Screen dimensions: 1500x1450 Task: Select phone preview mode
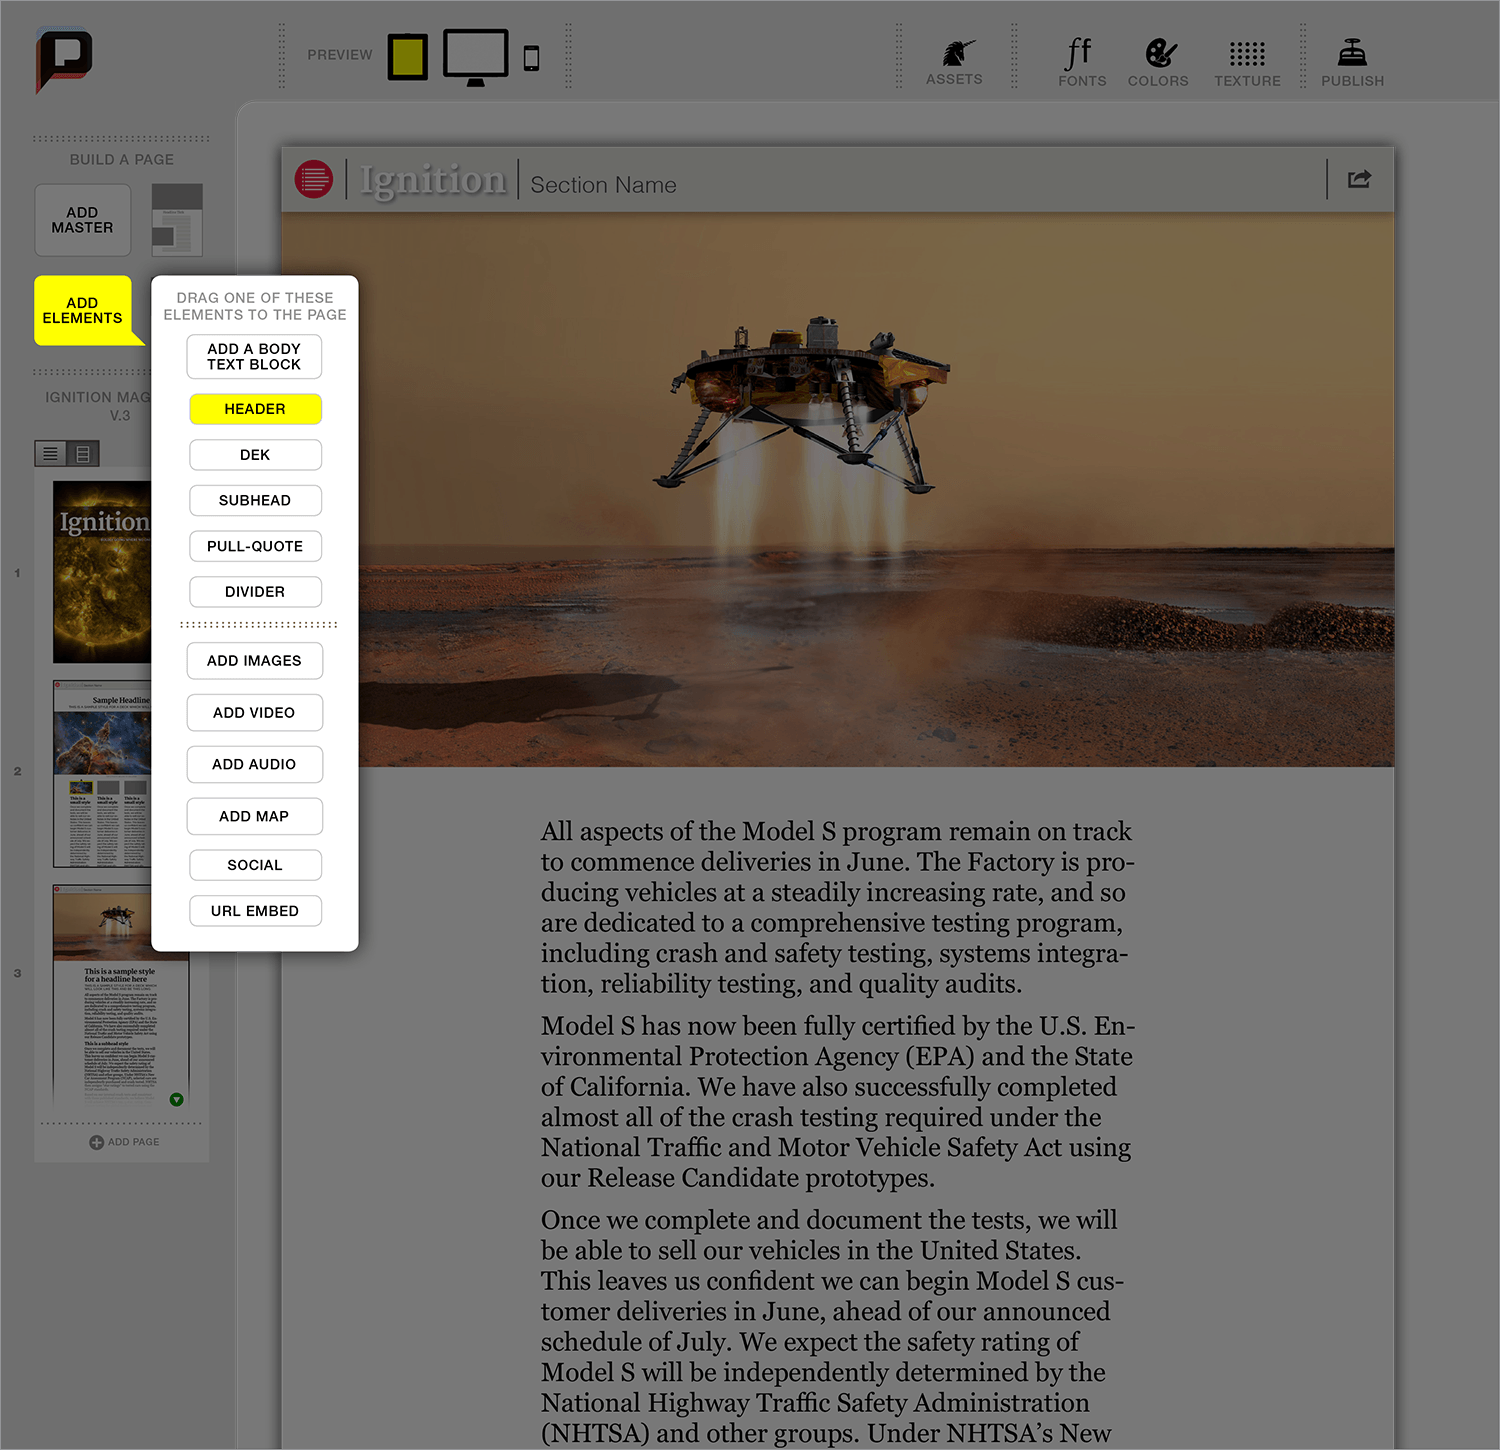532,58
